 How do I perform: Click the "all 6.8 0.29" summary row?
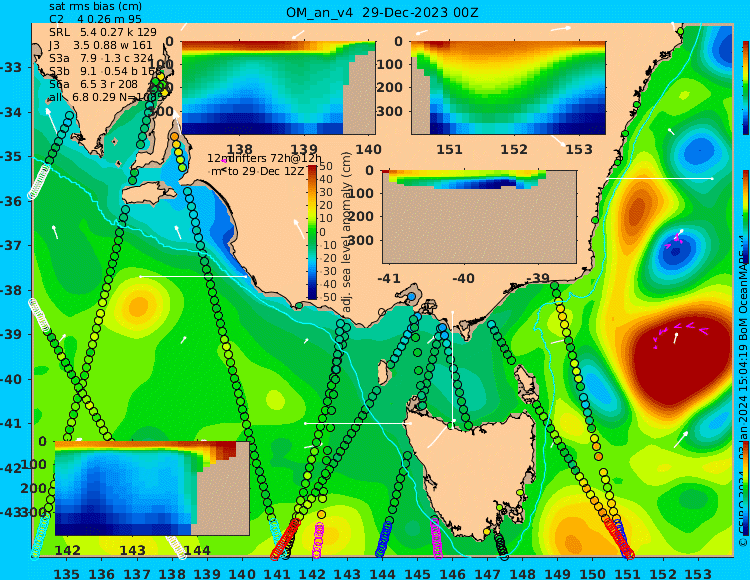[106, 97]
